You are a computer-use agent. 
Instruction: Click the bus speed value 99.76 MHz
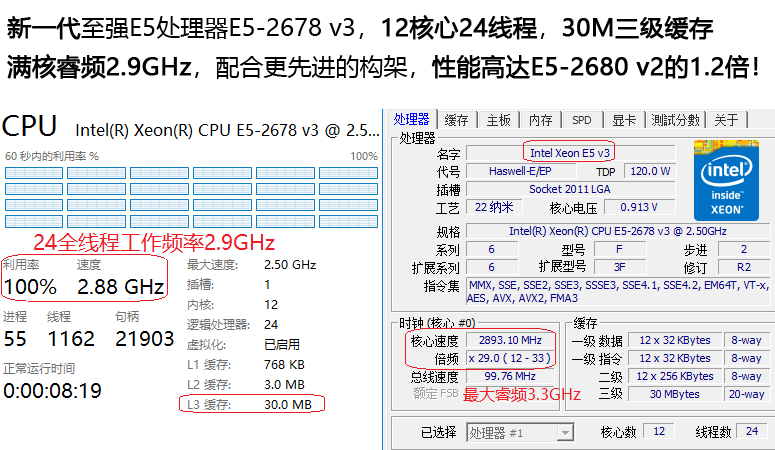[x=510, y=376]
